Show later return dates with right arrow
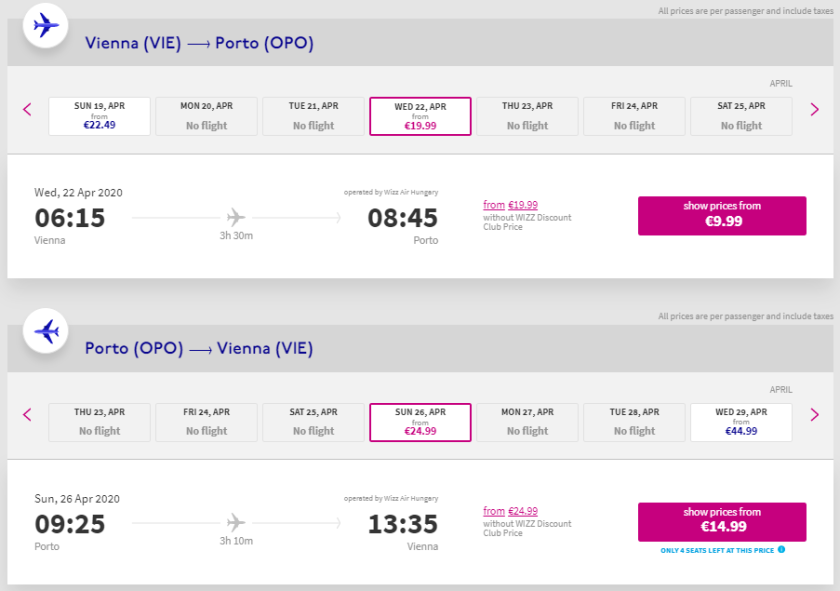This screenshot has width=840, height=591. pos(814,415)
